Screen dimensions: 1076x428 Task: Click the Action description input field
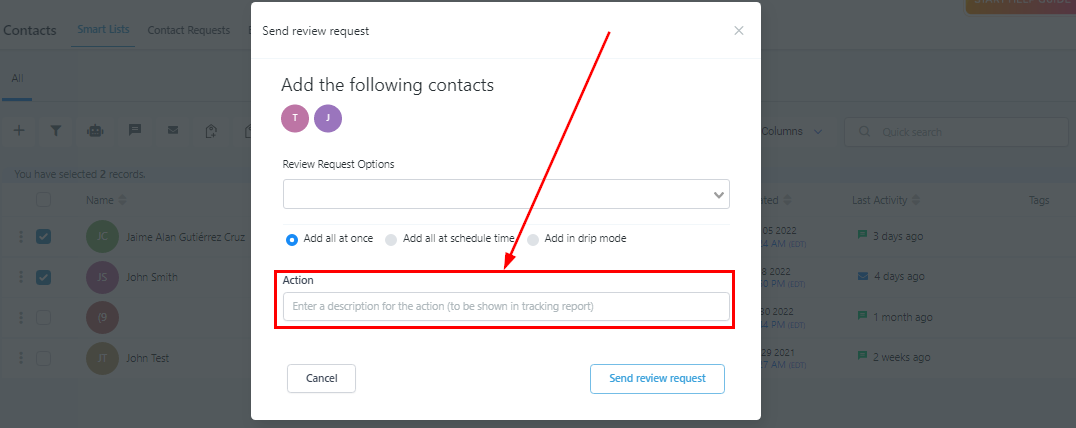pyautogui.click(x=506, y=307)
